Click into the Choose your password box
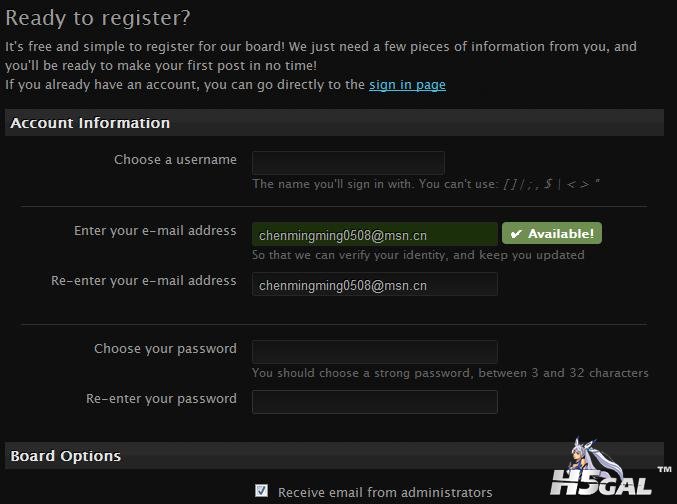677x504 pixels. pos(375,352)
